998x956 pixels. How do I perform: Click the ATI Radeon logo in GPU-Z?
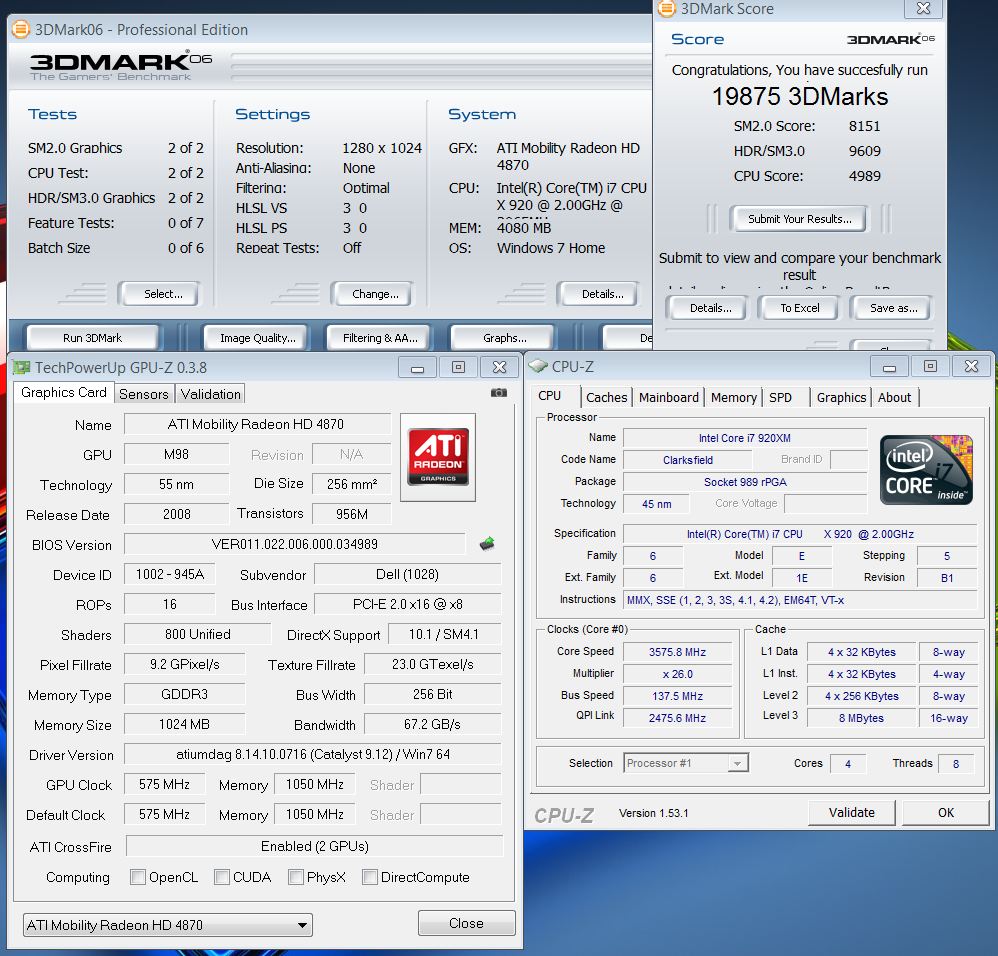(438, 456)
